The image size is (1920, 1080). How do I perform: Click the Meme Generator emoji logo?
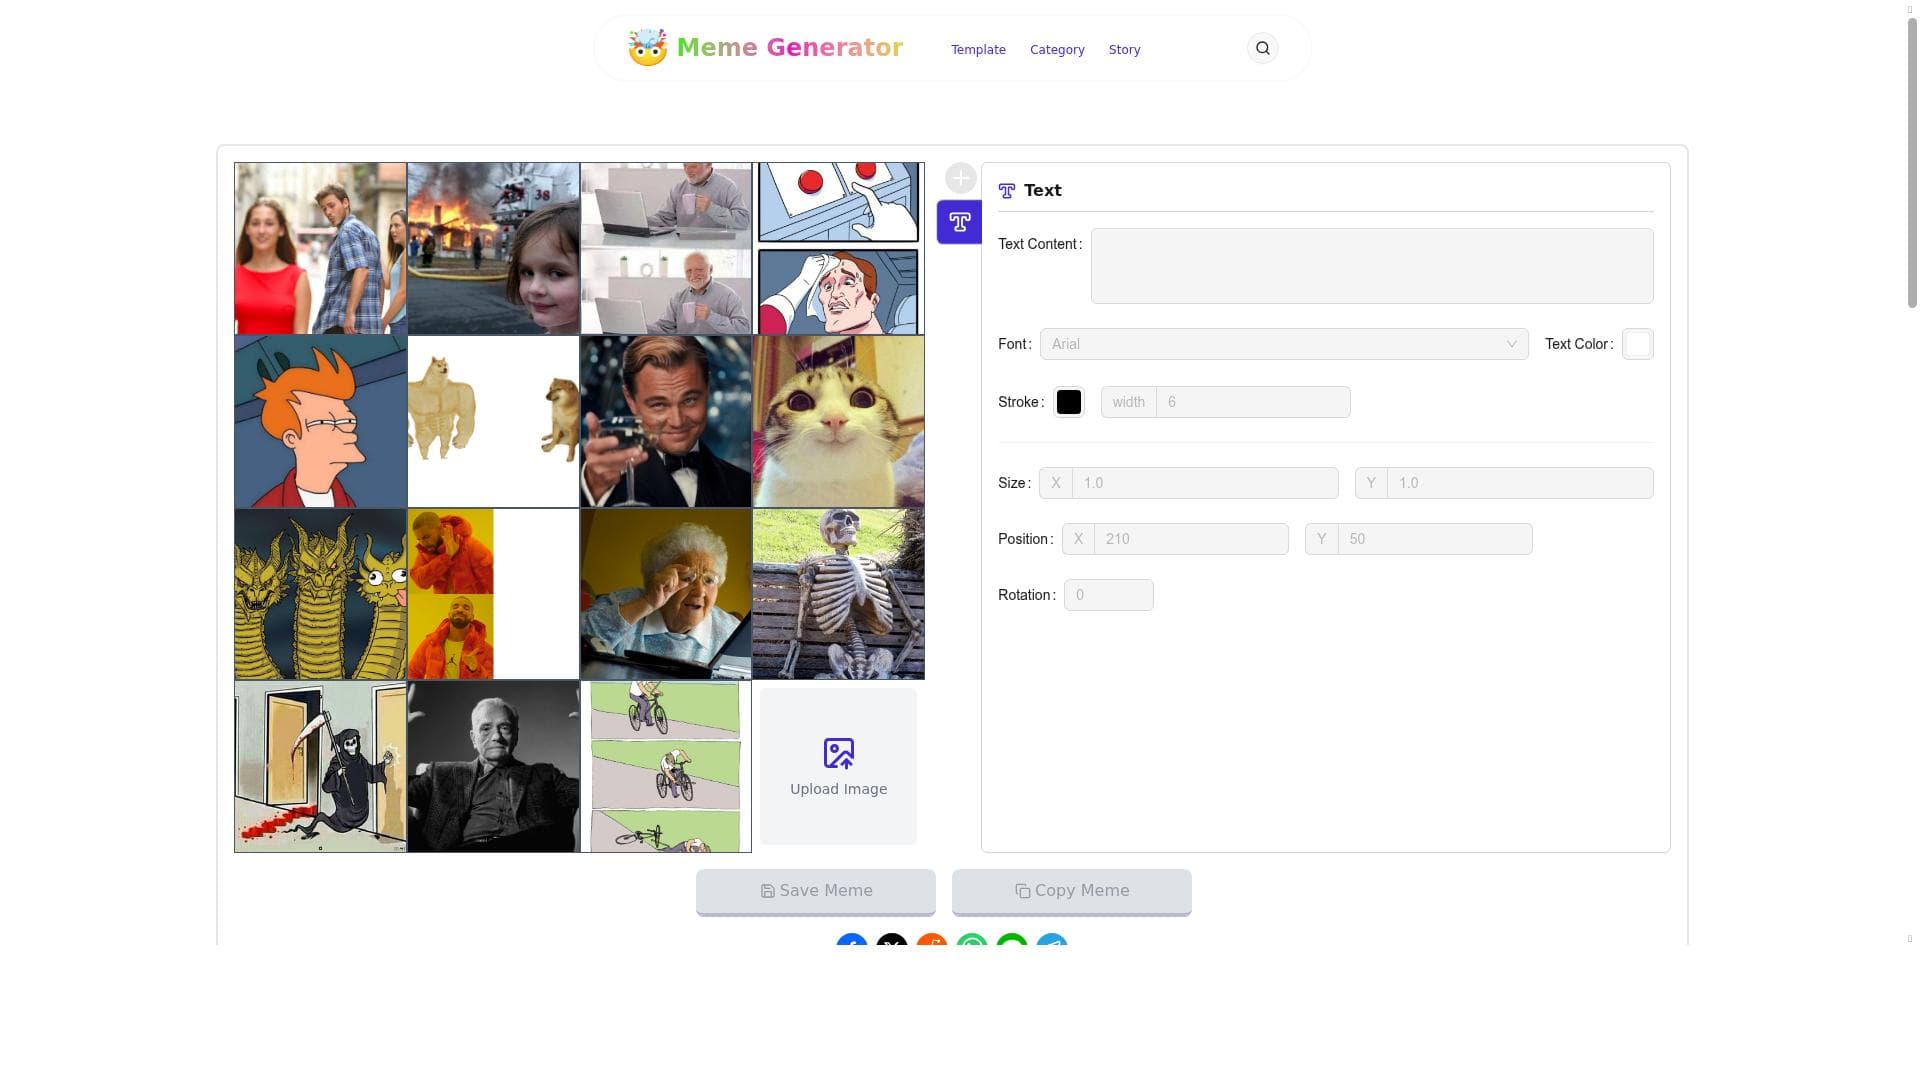pyautogui.click(x=647, y=47)
